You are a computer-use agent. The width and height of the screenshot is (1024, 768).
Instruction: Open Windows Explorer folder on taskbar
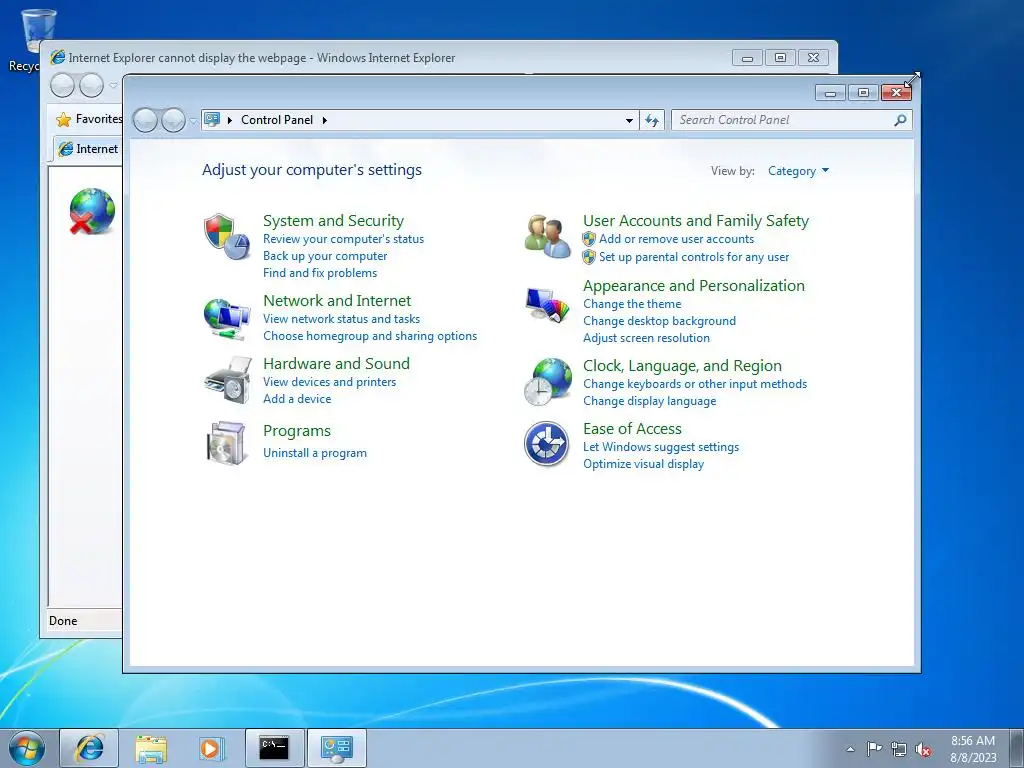click(x=151, y=748)
